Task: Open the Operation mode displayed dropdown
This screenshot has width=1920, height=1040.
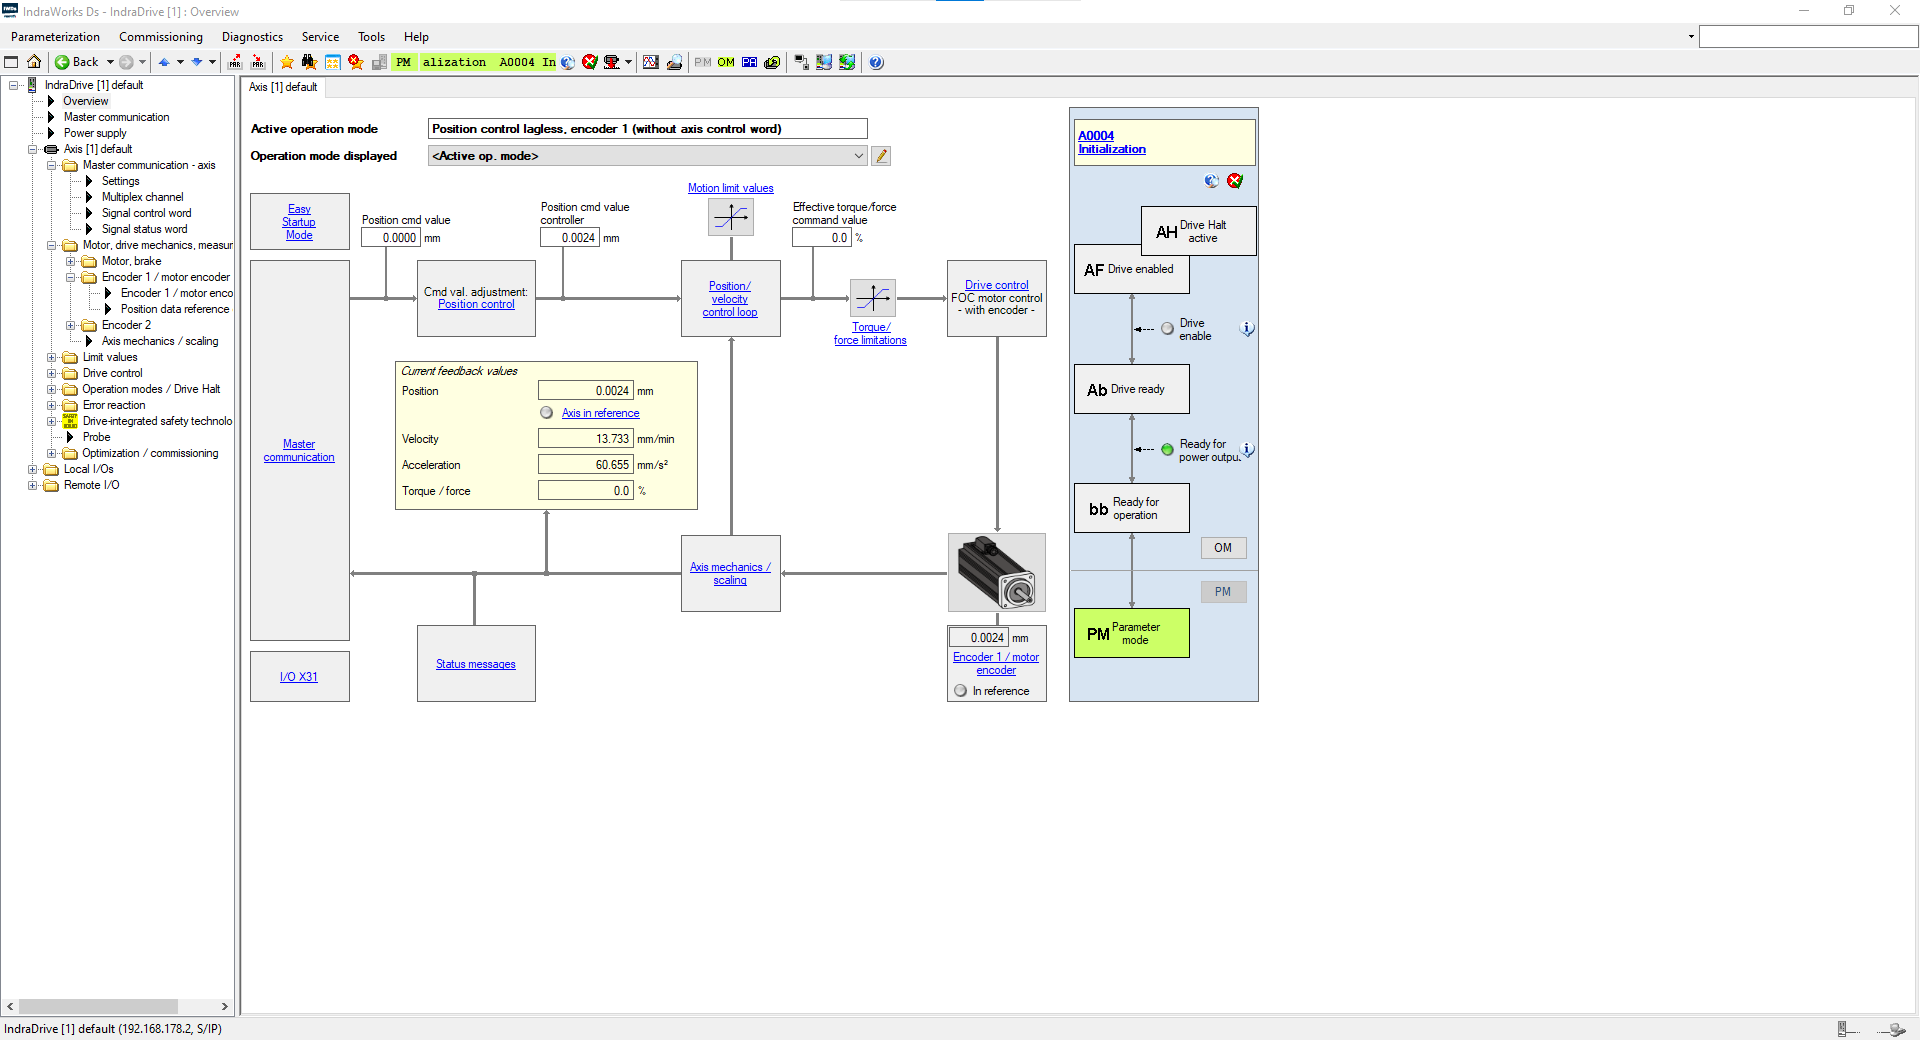Action: click(858, 156)
